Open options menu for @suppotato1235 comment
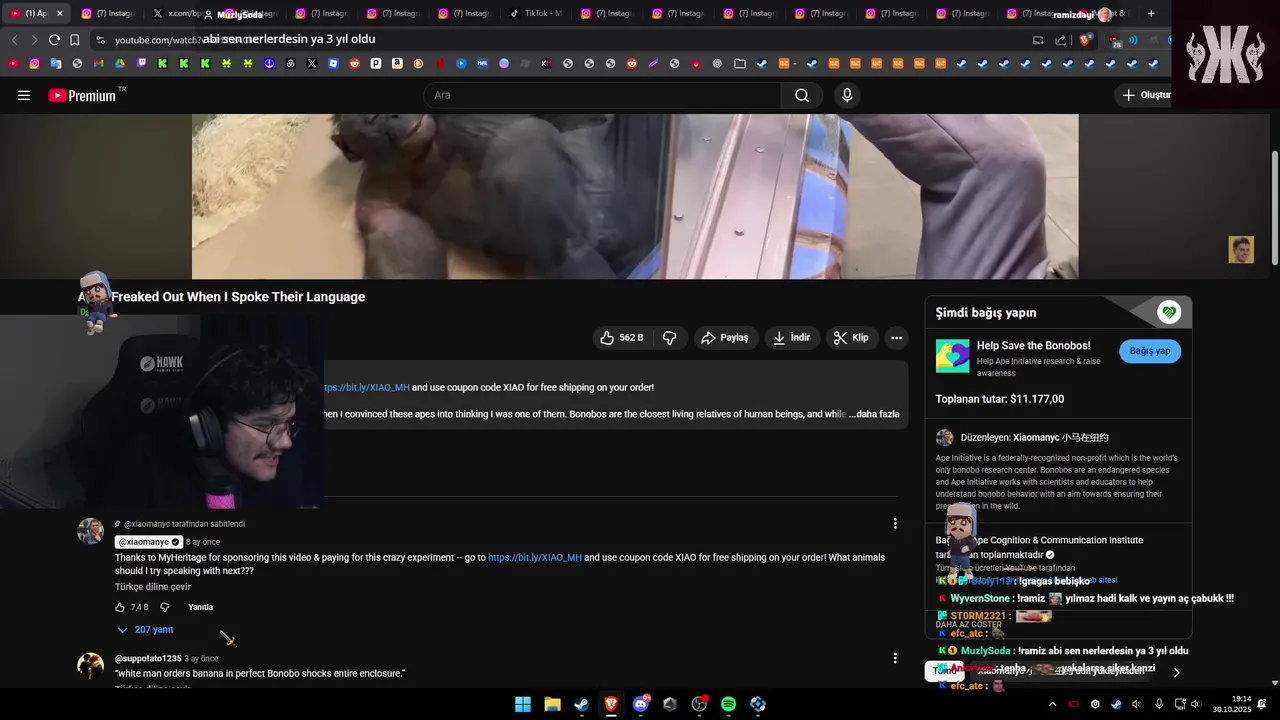 point(895,658)
